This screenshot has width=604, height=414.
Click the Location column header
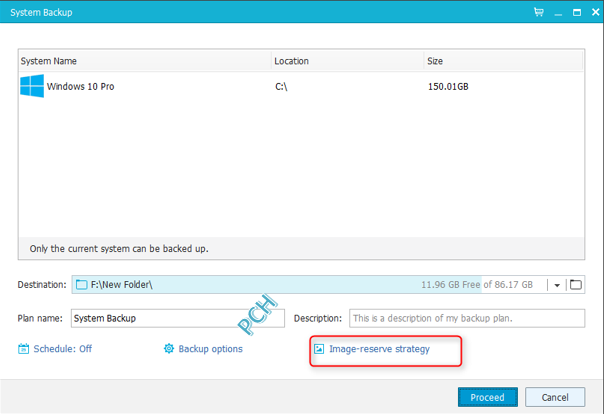pos(347,61)
